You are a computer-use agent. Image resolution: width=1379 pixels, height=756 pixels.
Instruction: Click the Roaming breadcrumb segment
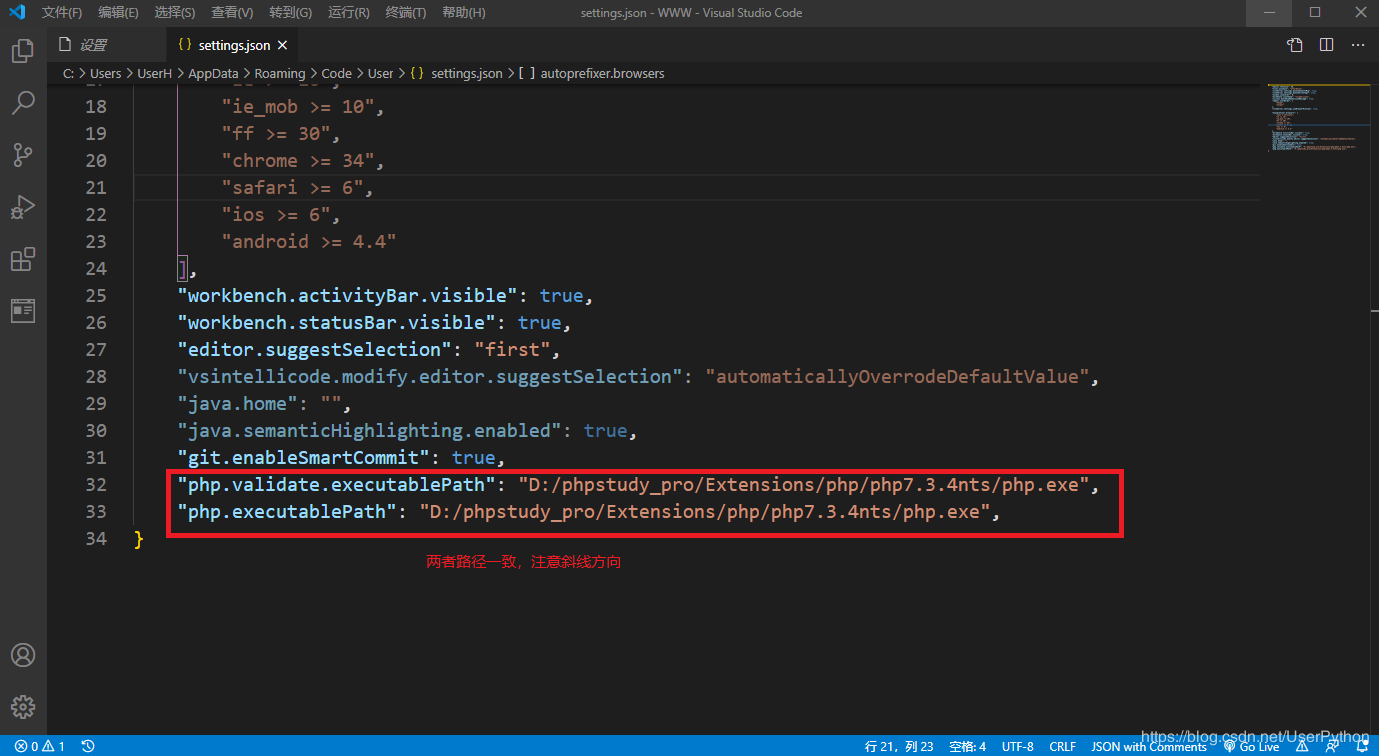click(x=280, y=74)
